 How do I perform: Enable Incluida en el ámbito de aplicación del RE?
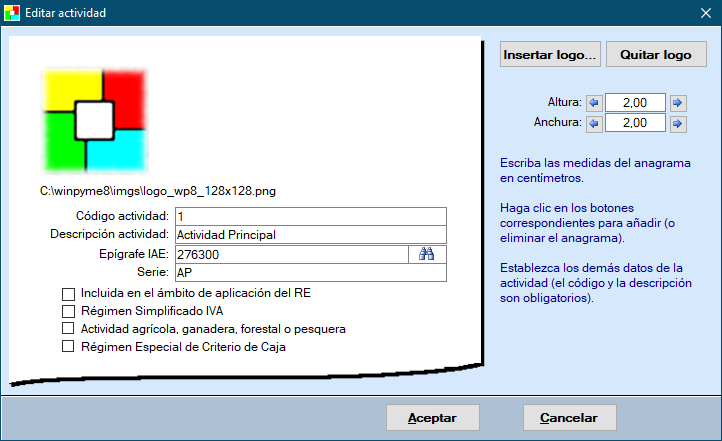[69, 294]
